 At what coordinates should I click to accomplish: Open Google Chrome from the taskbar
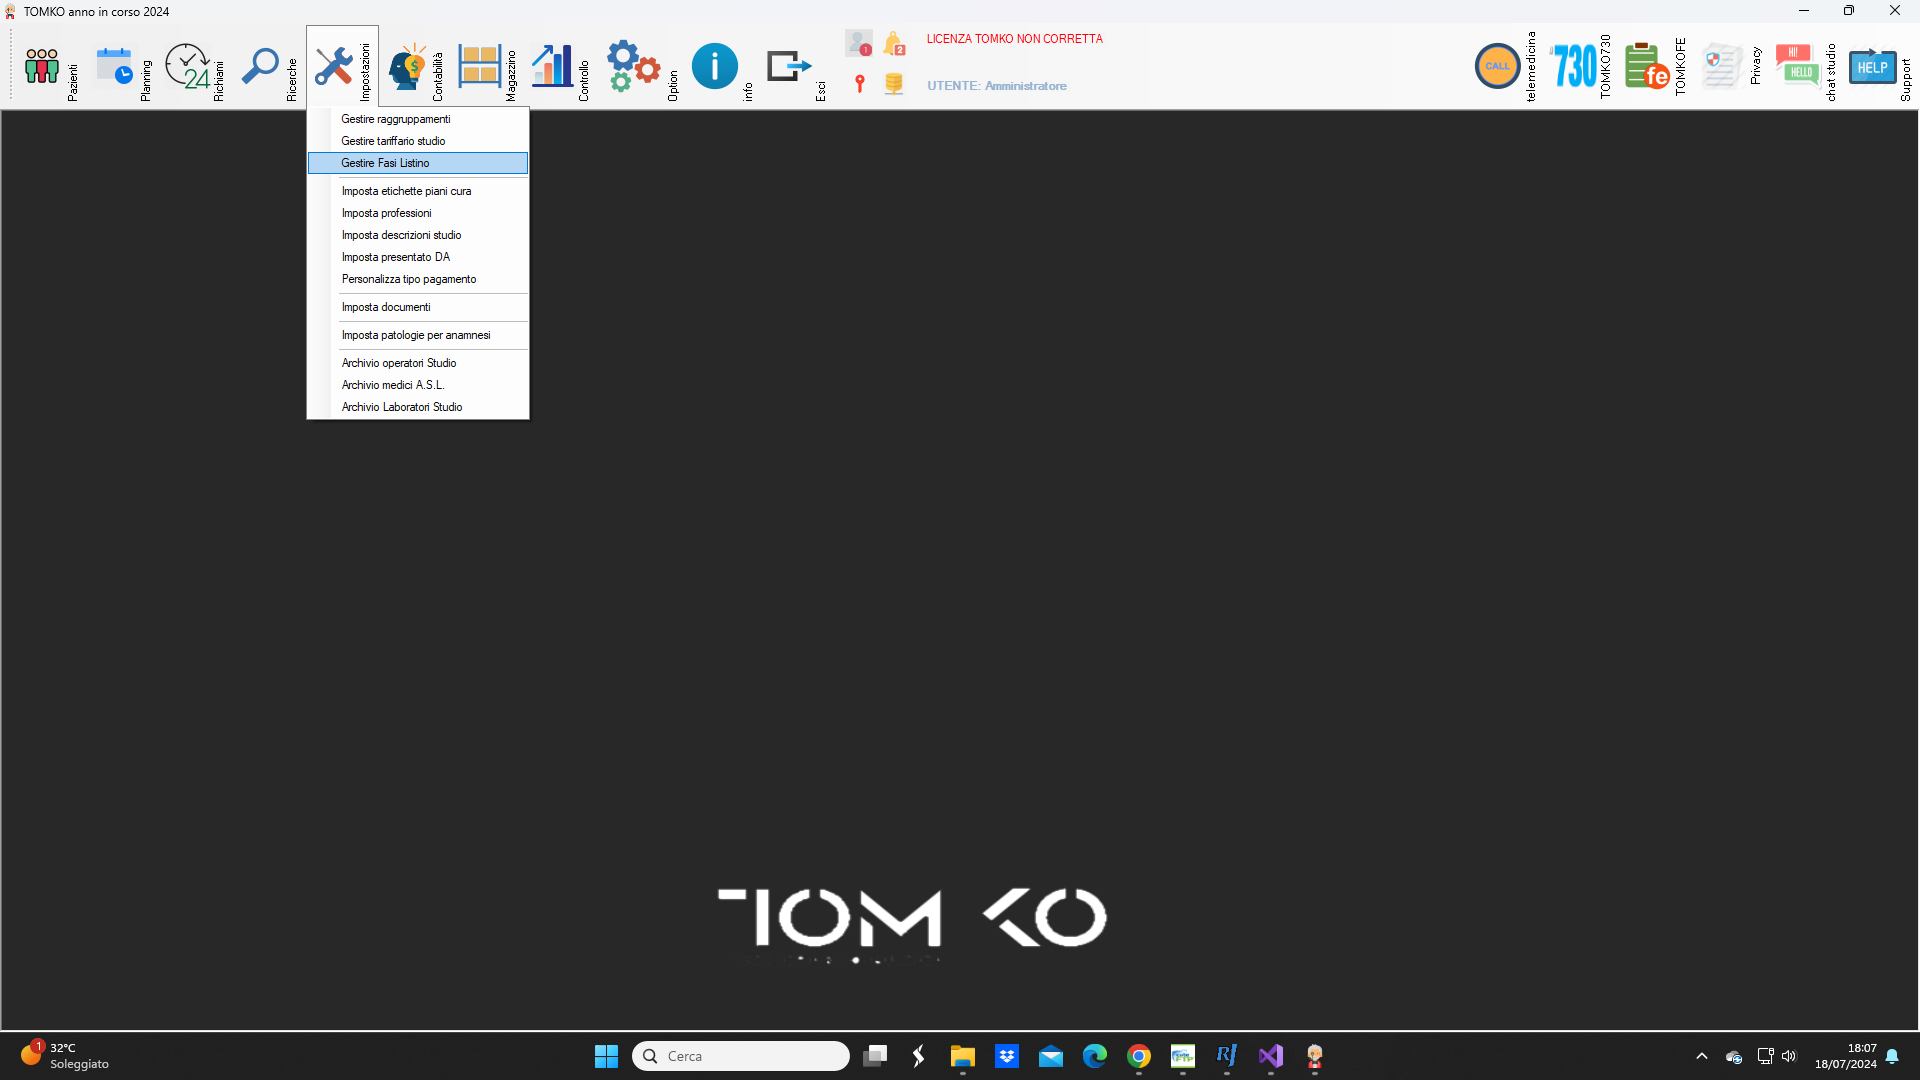1138,1056
